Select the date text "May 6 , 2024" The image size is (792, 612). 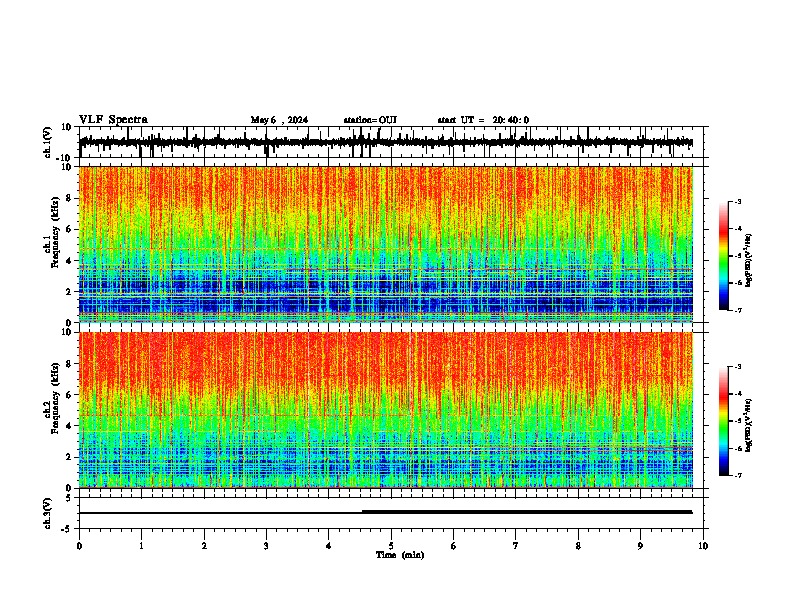pos(279,120)
